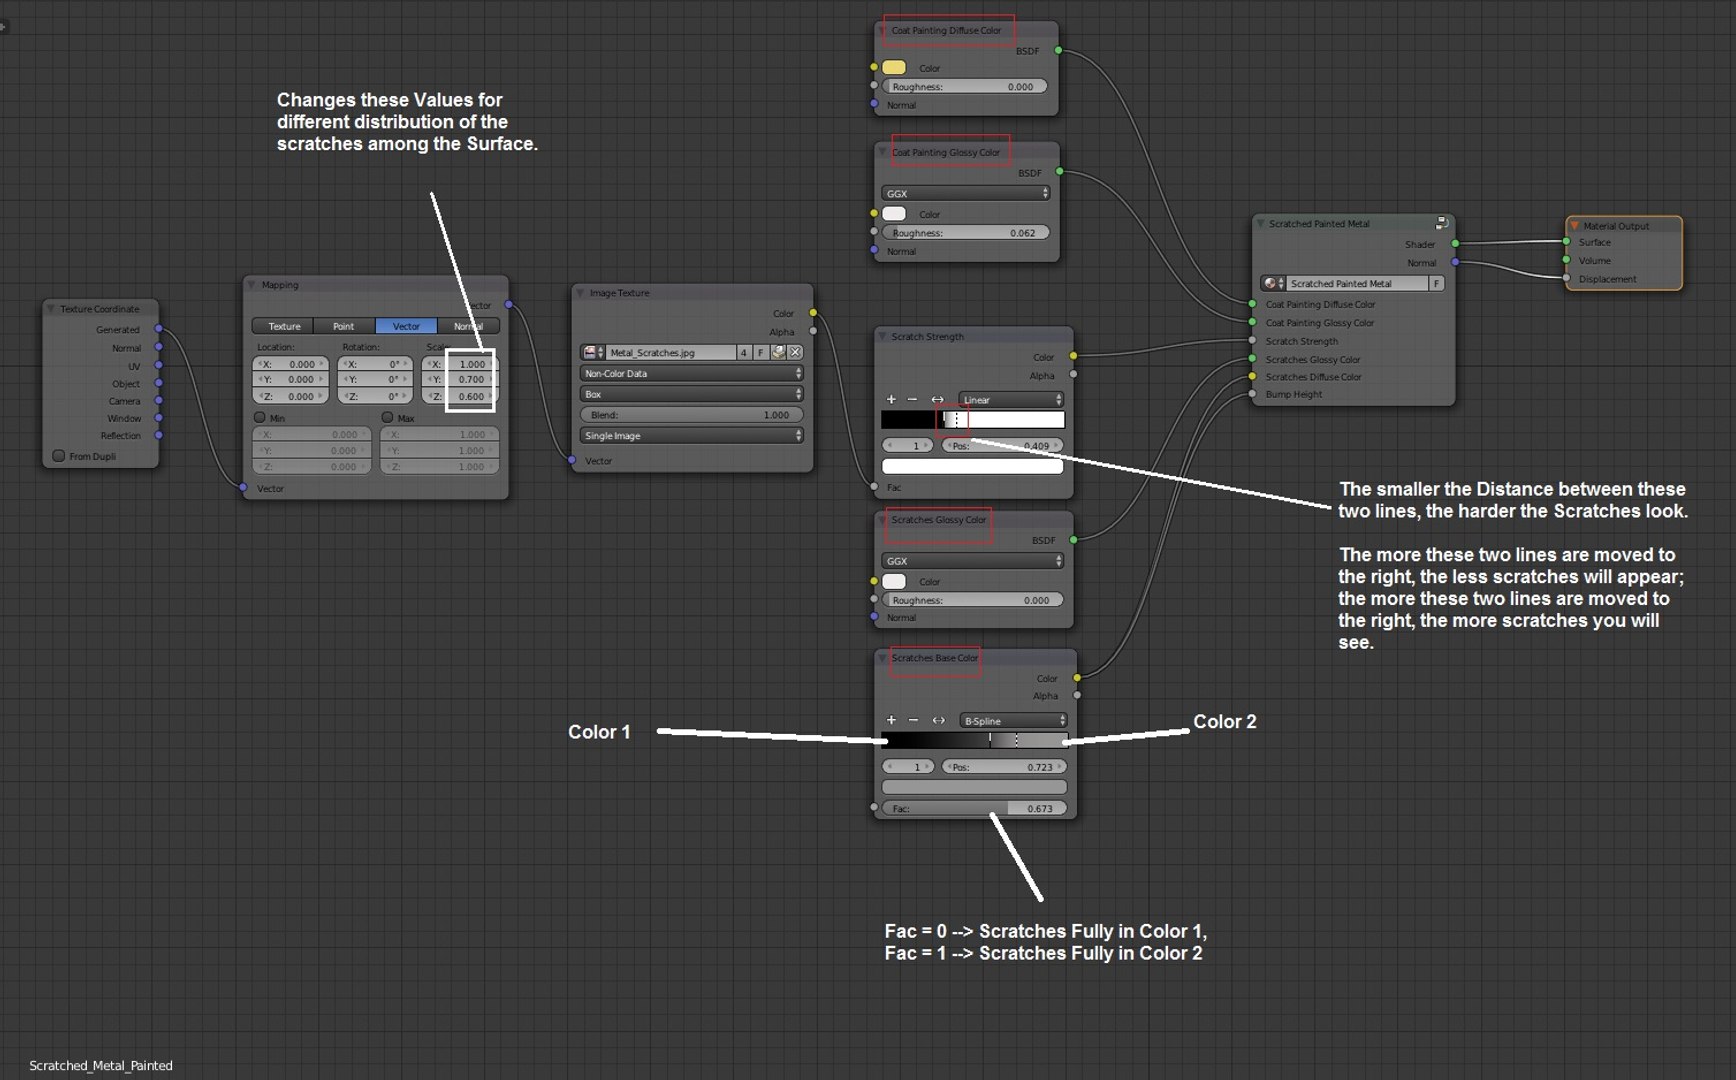The image size is (1736, 1080).
Task: Collapse the Mapping node with its triangle
Action: point(252,285)
